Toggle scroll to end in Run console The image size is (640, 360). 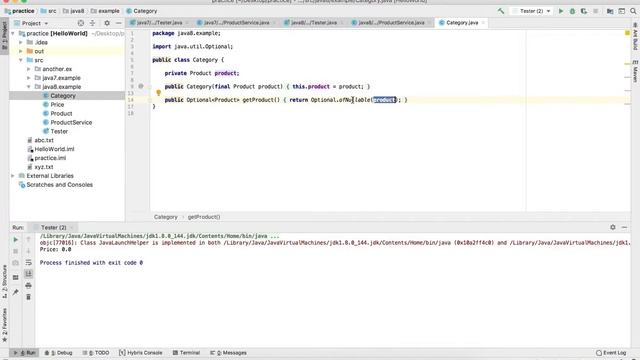click(x=28, y=274)
